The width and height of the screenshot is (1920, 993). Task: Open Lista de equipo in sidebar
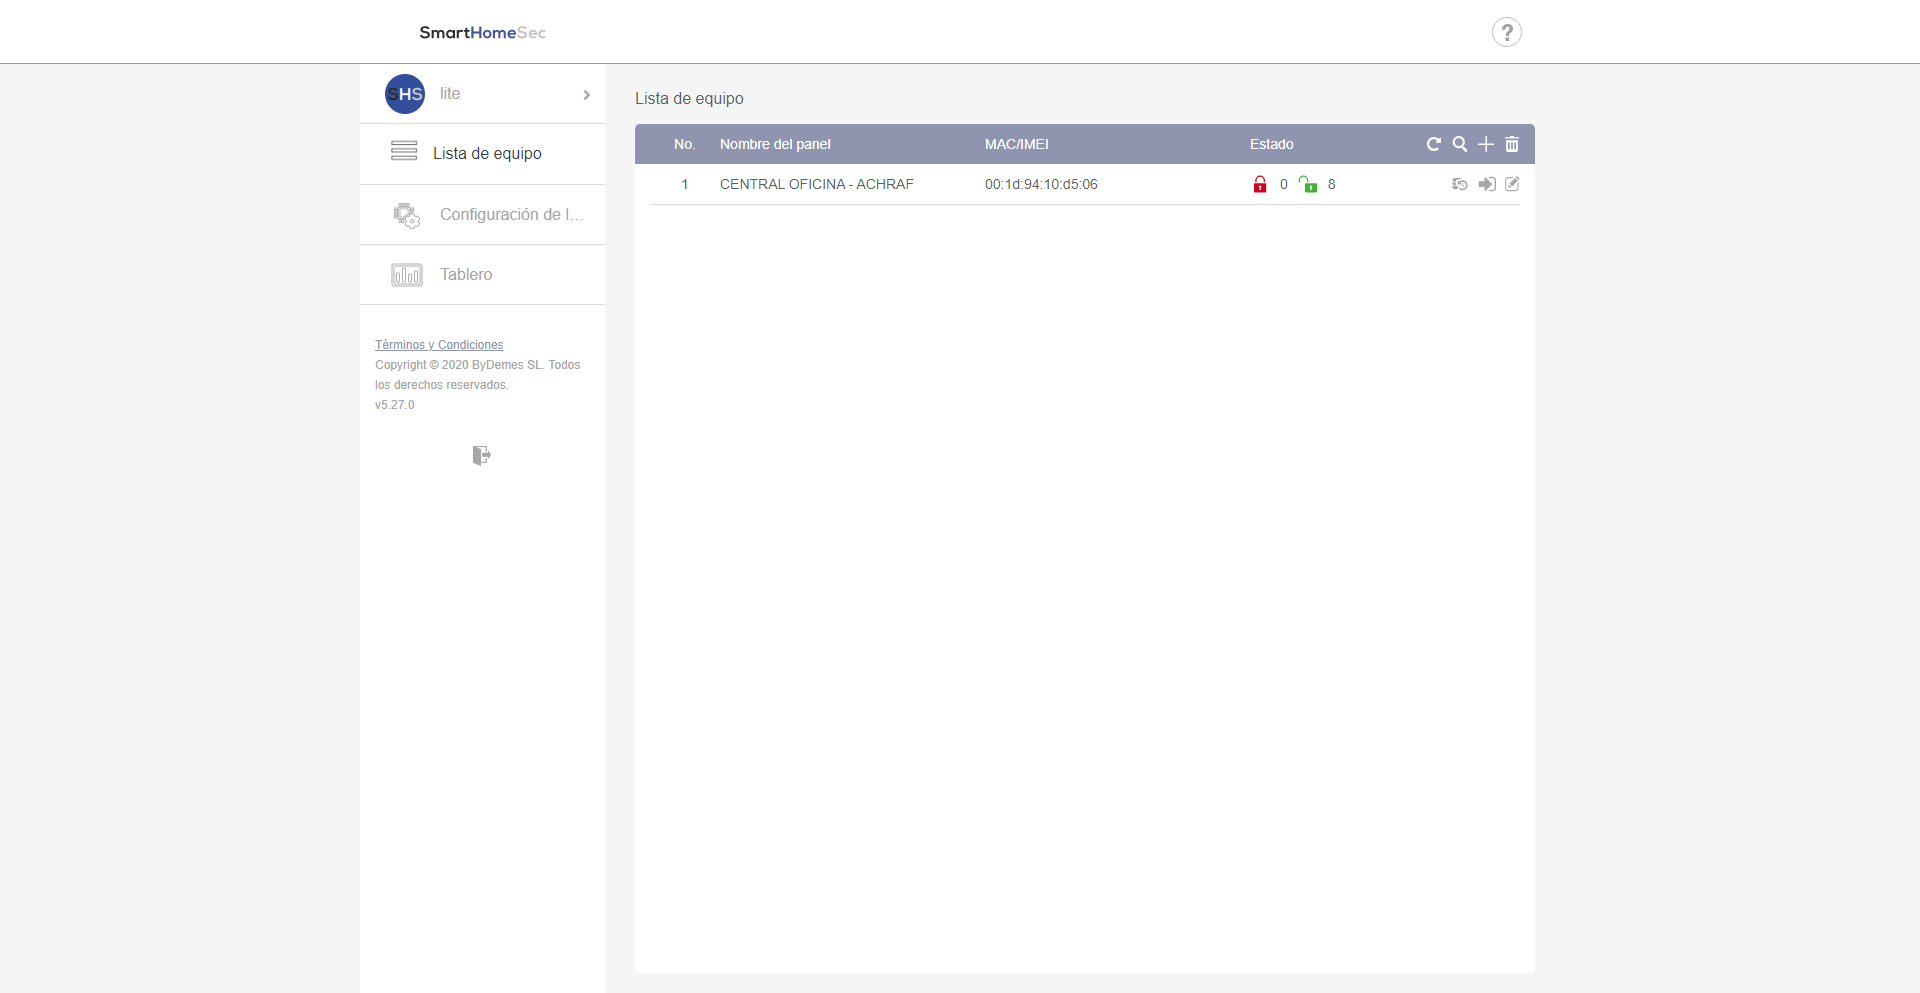pos(486,153)
